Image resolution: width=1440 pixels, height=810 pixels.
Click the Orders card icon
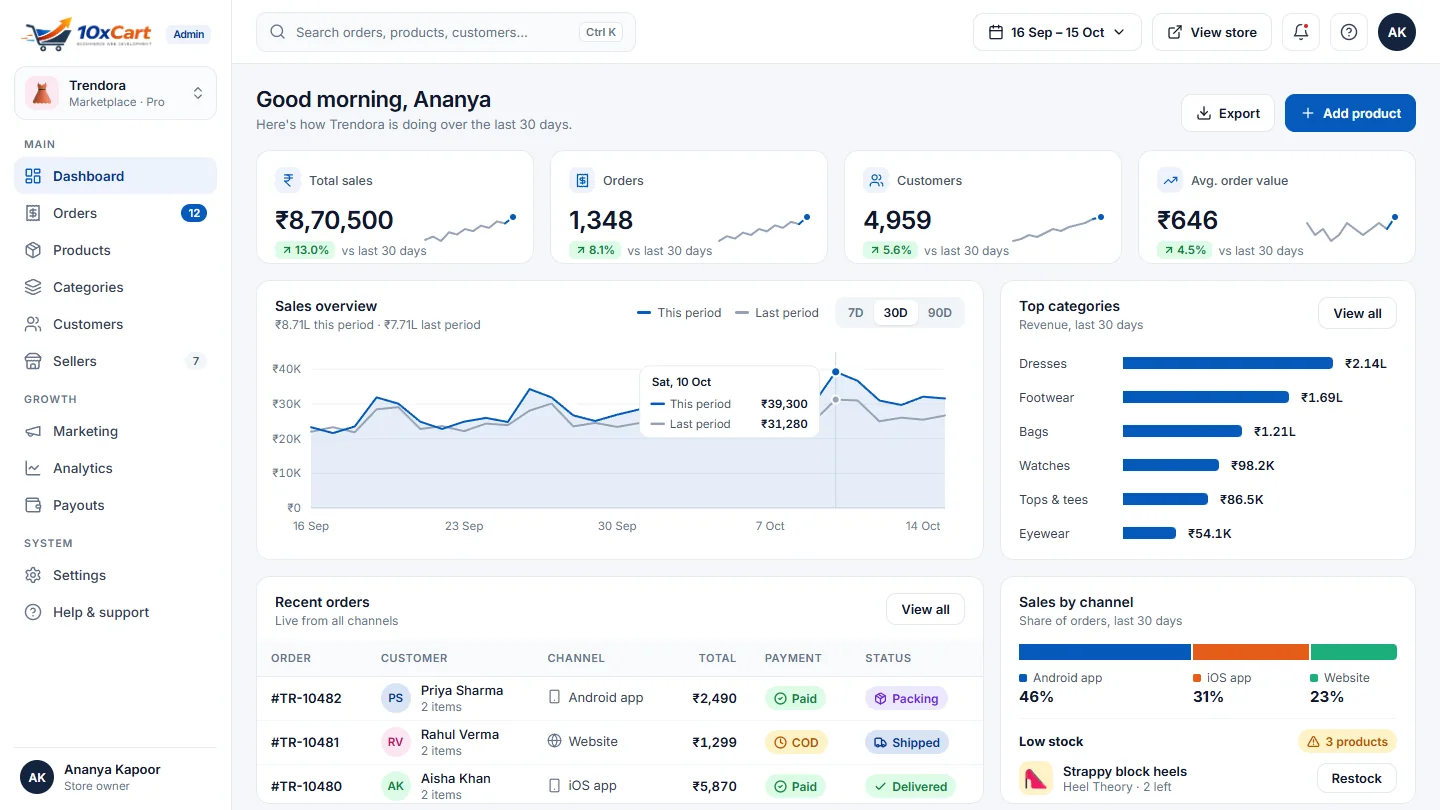coord(582,180)
